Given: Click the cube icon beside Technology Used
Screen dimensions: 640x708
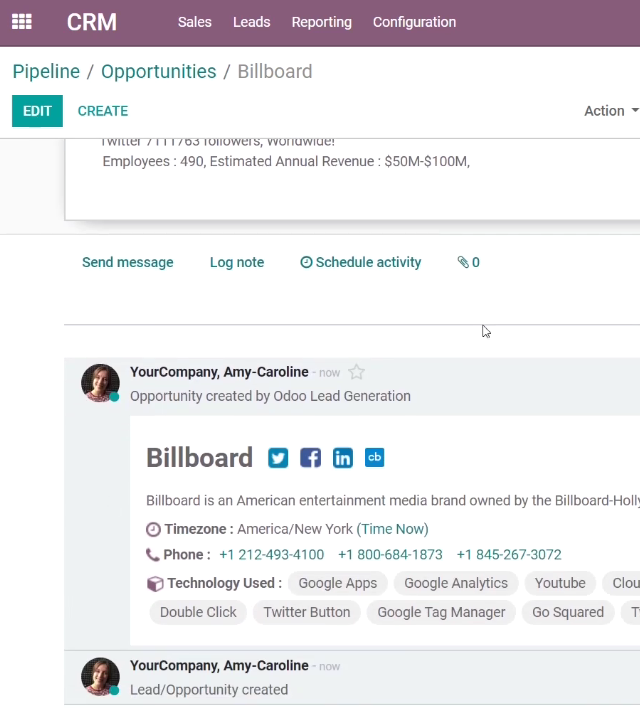Looking at the screenshot, I should coord(155,583).
